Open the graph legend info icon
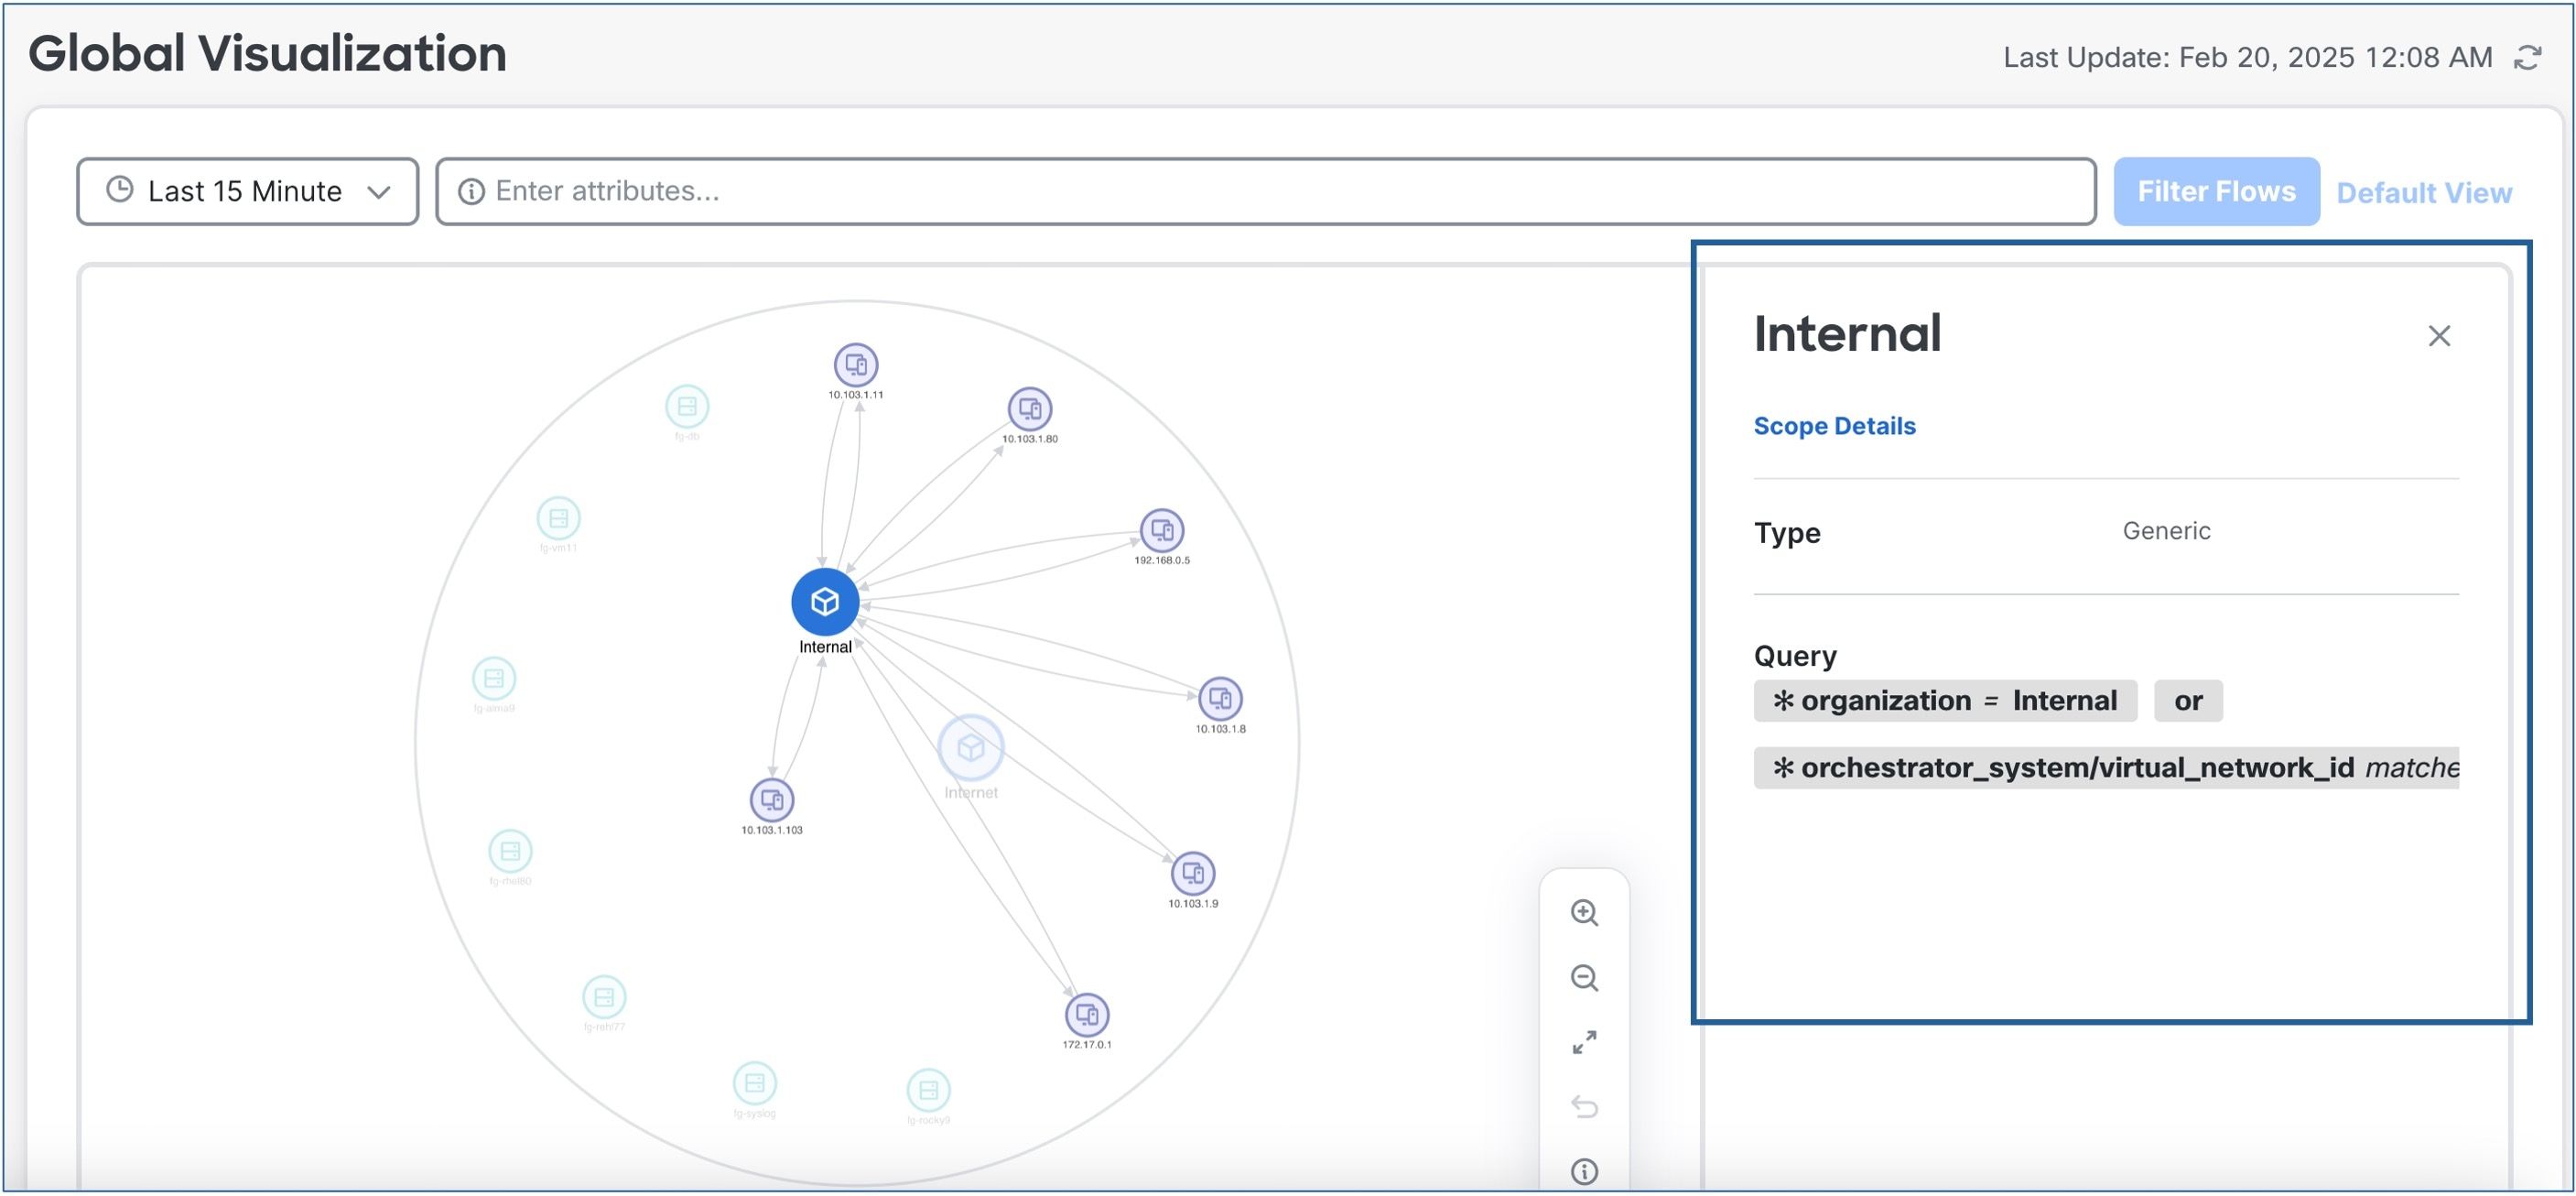The image size is (2576, 1196). click(1584, 1171)
